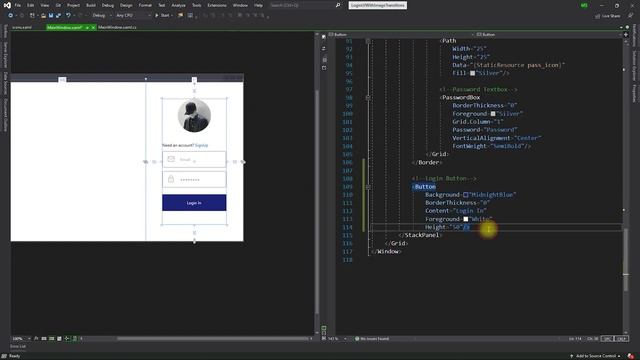The height and width of the screenshot is (360, 640).
Task: Open the Tools menu
Action: [196, 5]
